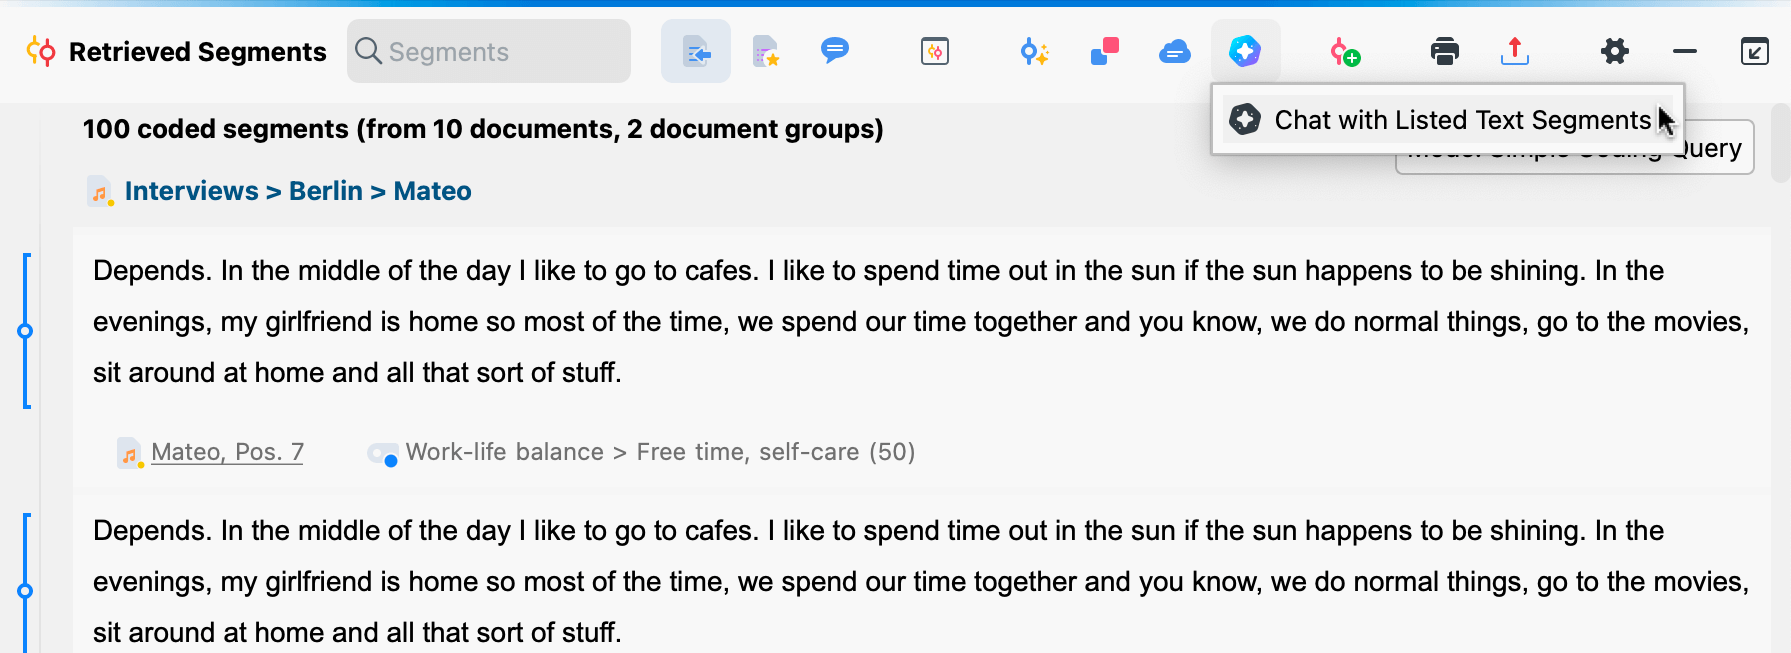The height and width of the screenshot is (653, 1791).
Task: Open the Mateo, Pos. 7 source link
Action: click(227, 452)
